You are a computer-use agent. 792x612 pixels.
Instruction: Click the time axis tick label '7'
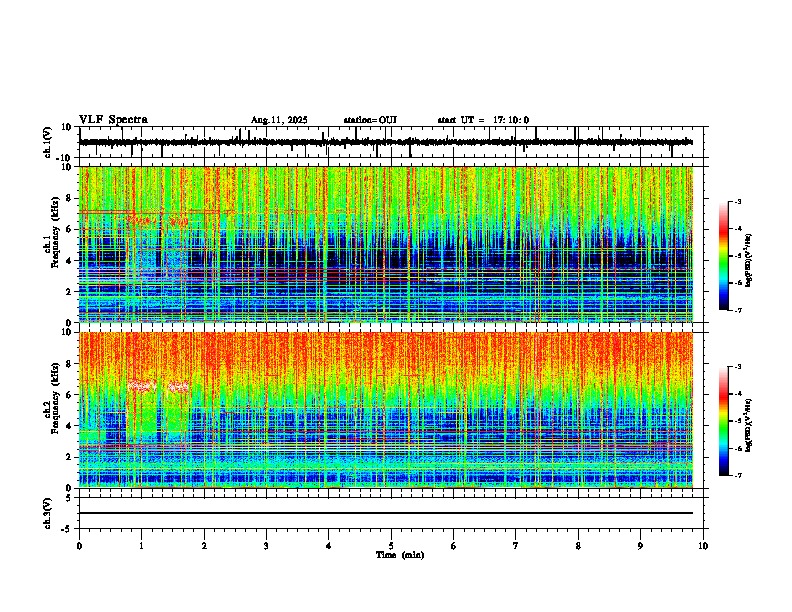pos(516,546)
